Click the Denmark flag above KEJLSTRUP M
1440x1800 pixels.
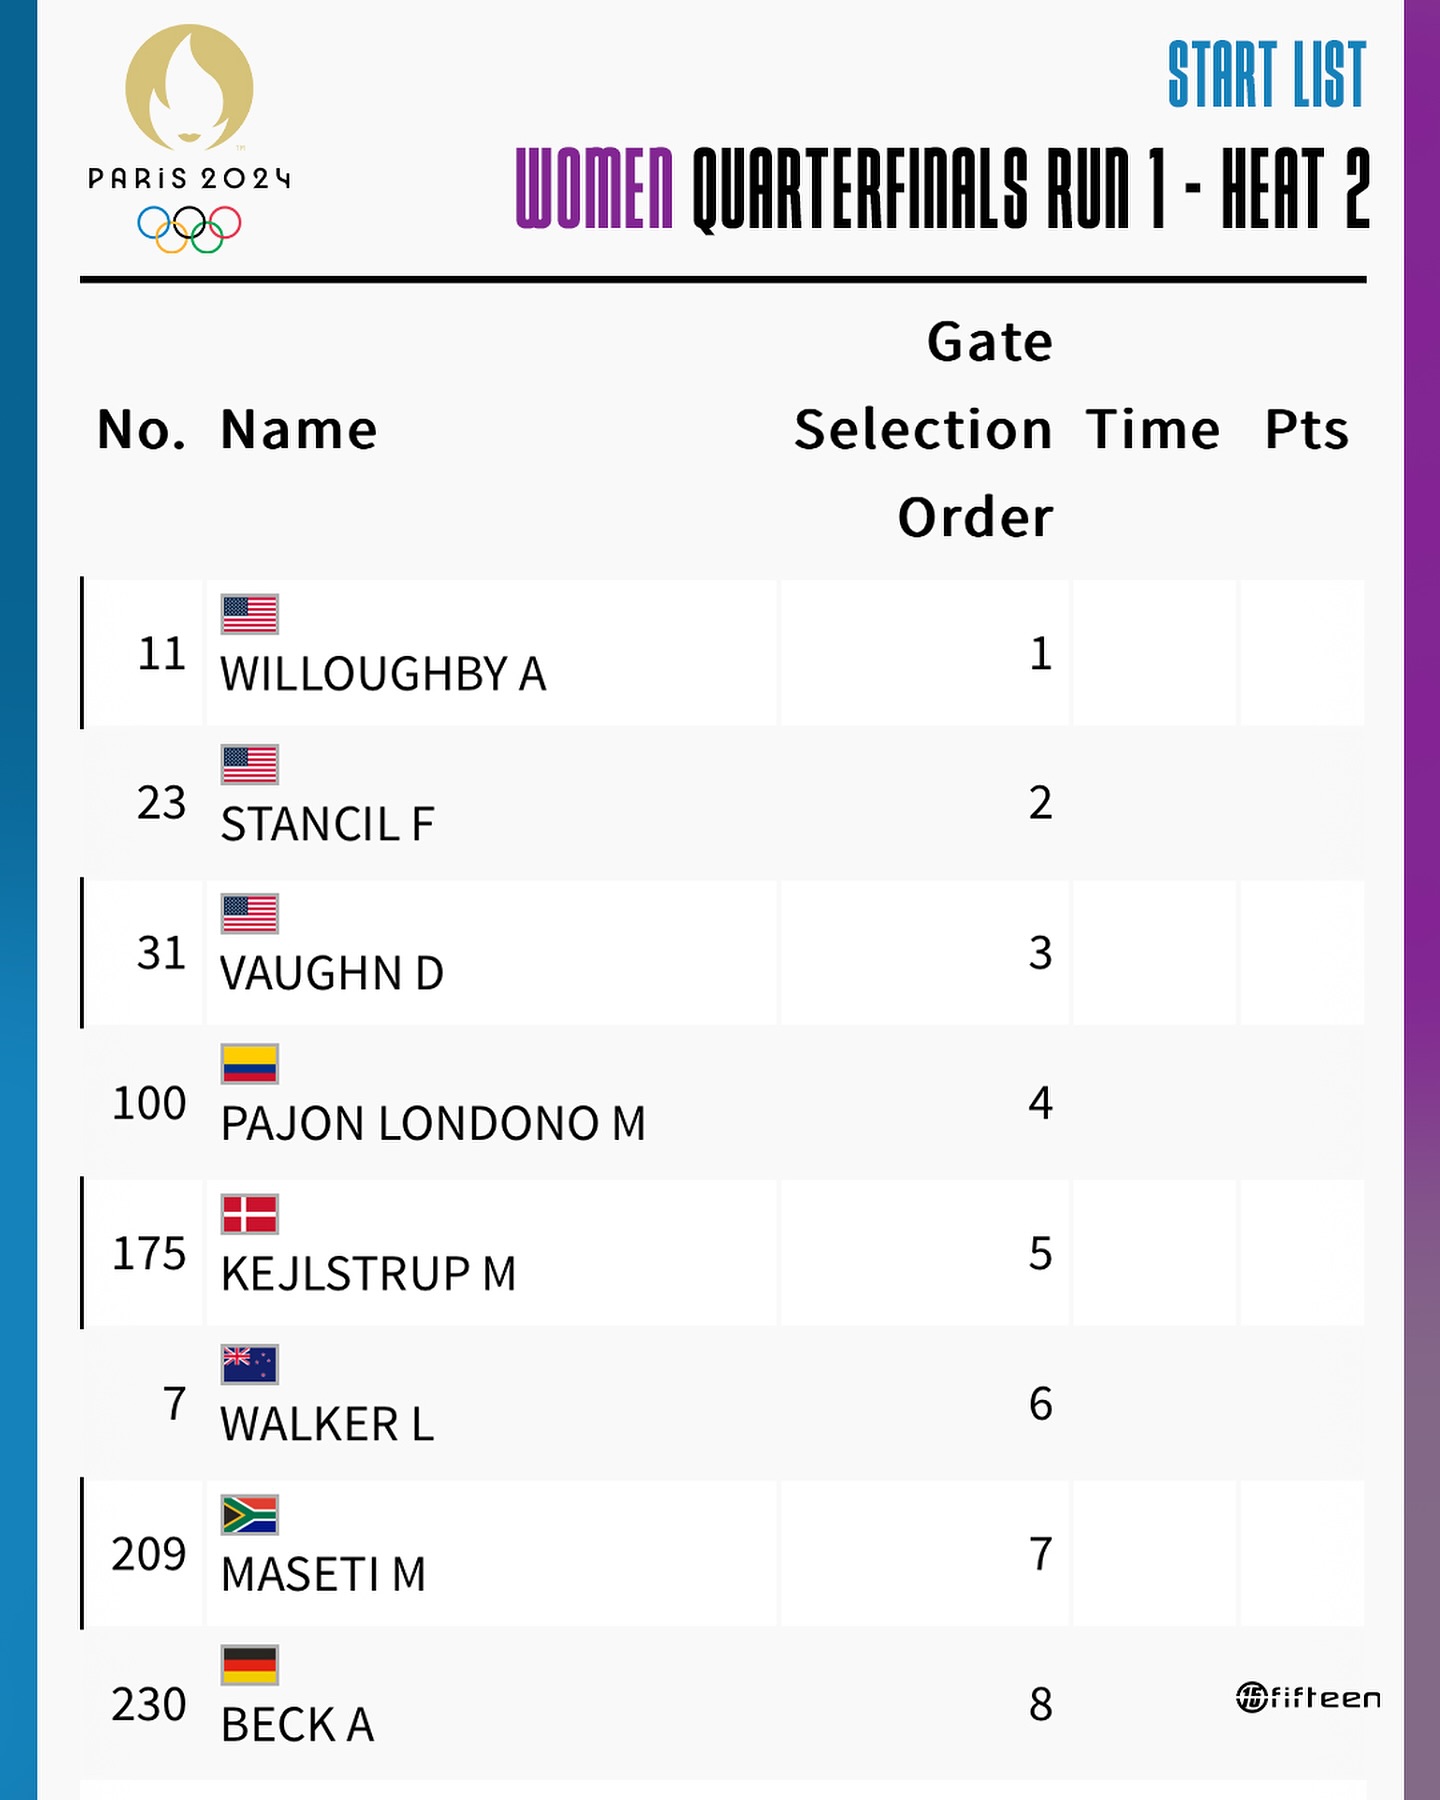click(250, 1214)
